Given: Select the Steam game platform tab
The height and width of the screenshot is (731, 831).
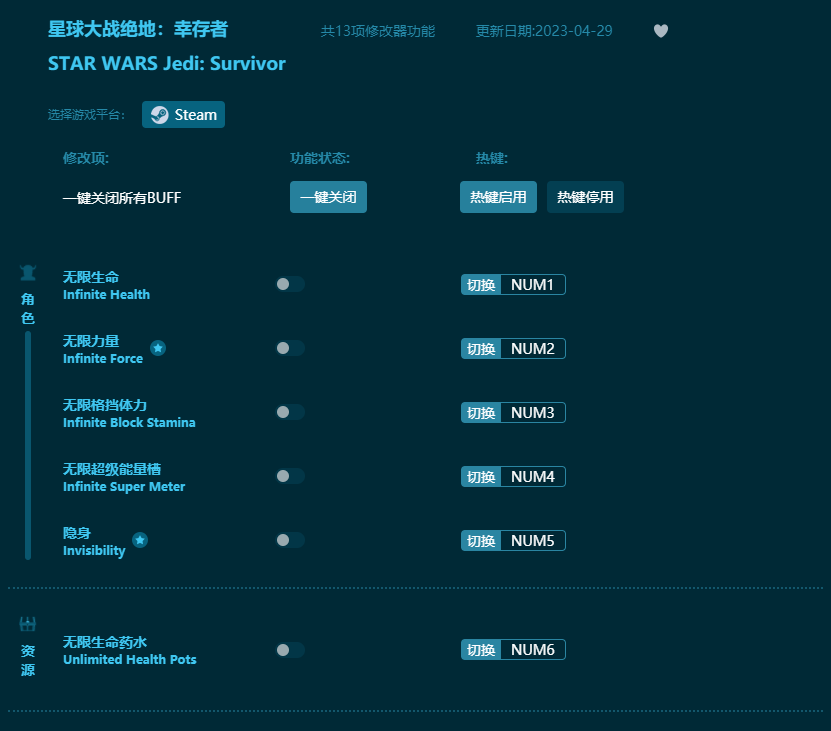Looking at the screenshot, I should click(183, 114).
